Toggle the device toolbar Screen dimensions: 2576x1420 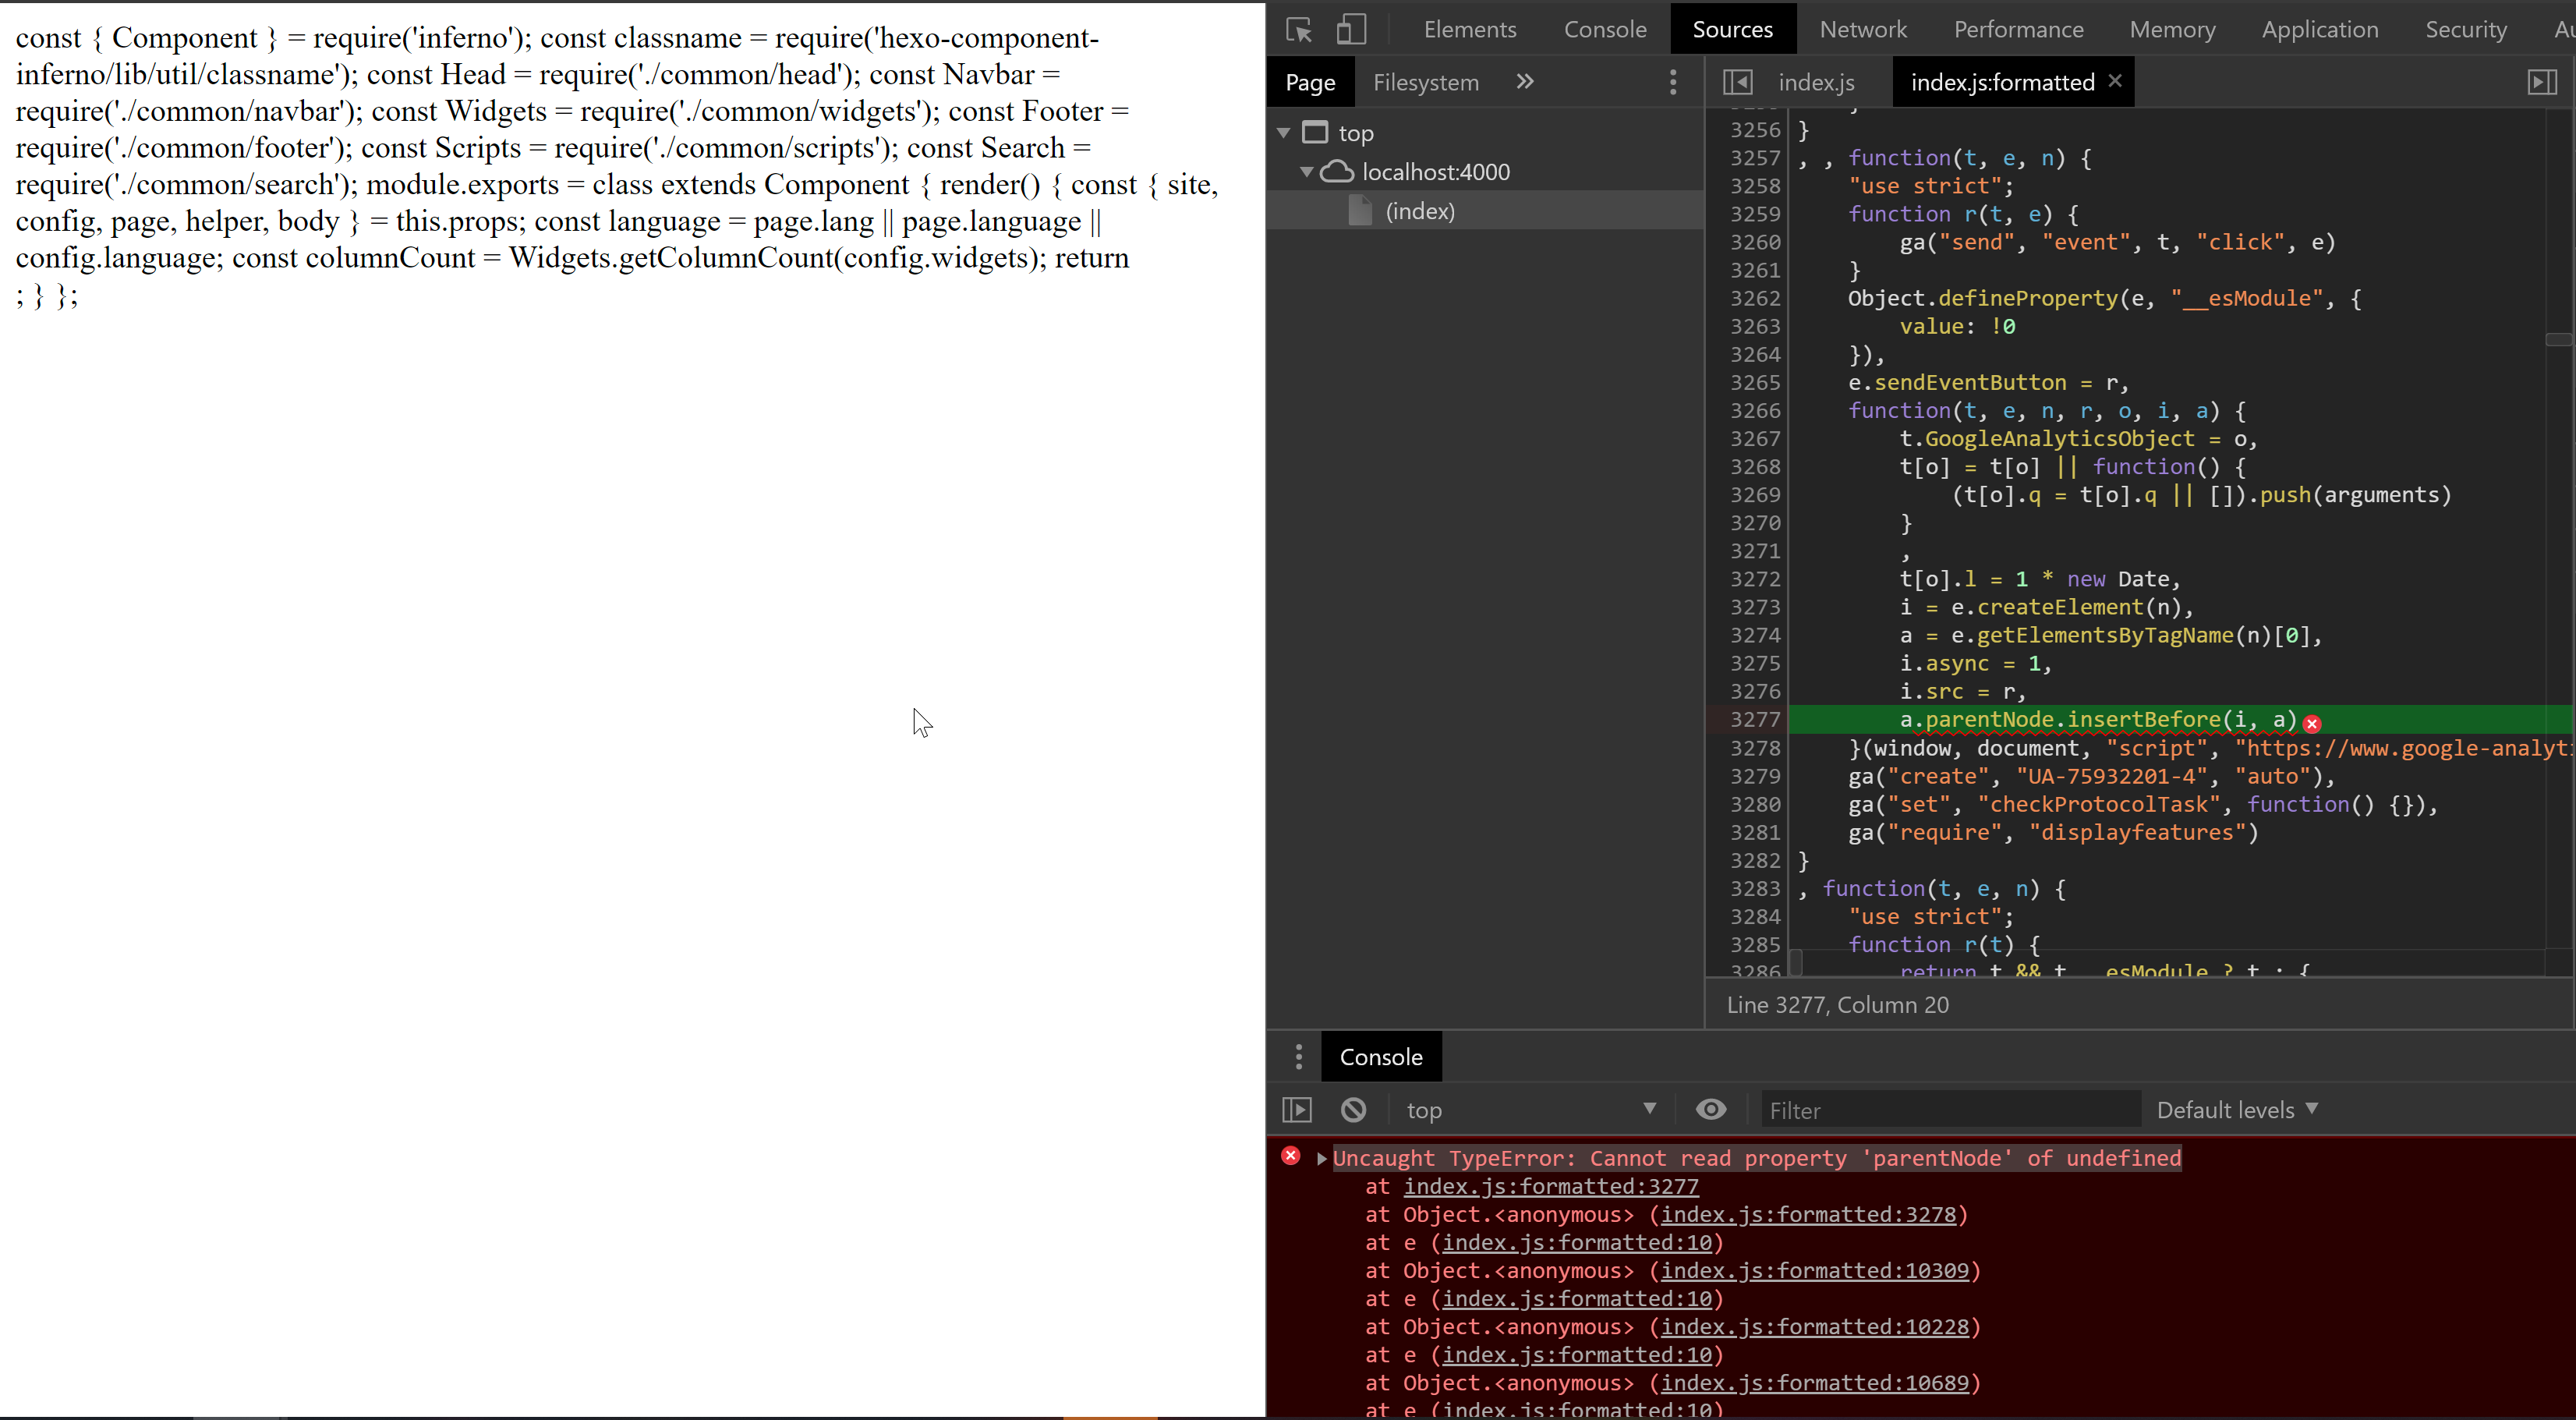(1351, 29)
